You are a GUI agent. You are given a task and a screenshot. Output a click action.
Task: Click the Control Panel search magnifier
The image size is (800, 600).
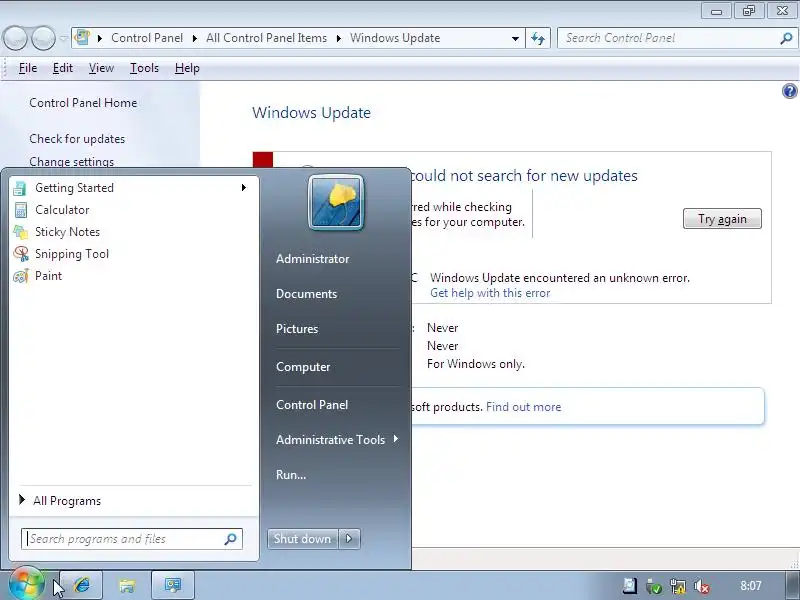pos(786,38)
